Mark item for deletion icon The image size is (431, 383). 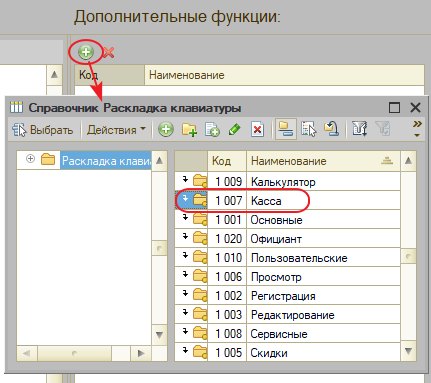257,130
